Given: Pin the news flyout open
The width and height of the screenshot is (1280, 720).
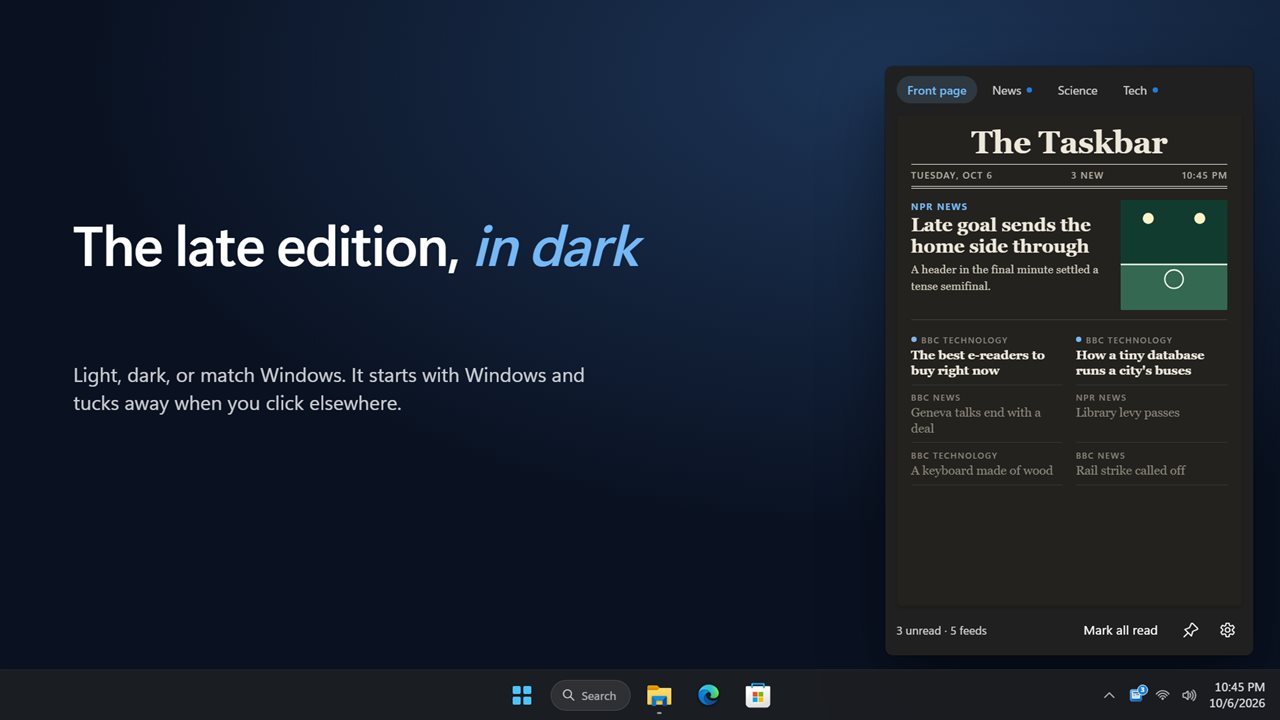Looking at the screenshot, I should 1190,631.
